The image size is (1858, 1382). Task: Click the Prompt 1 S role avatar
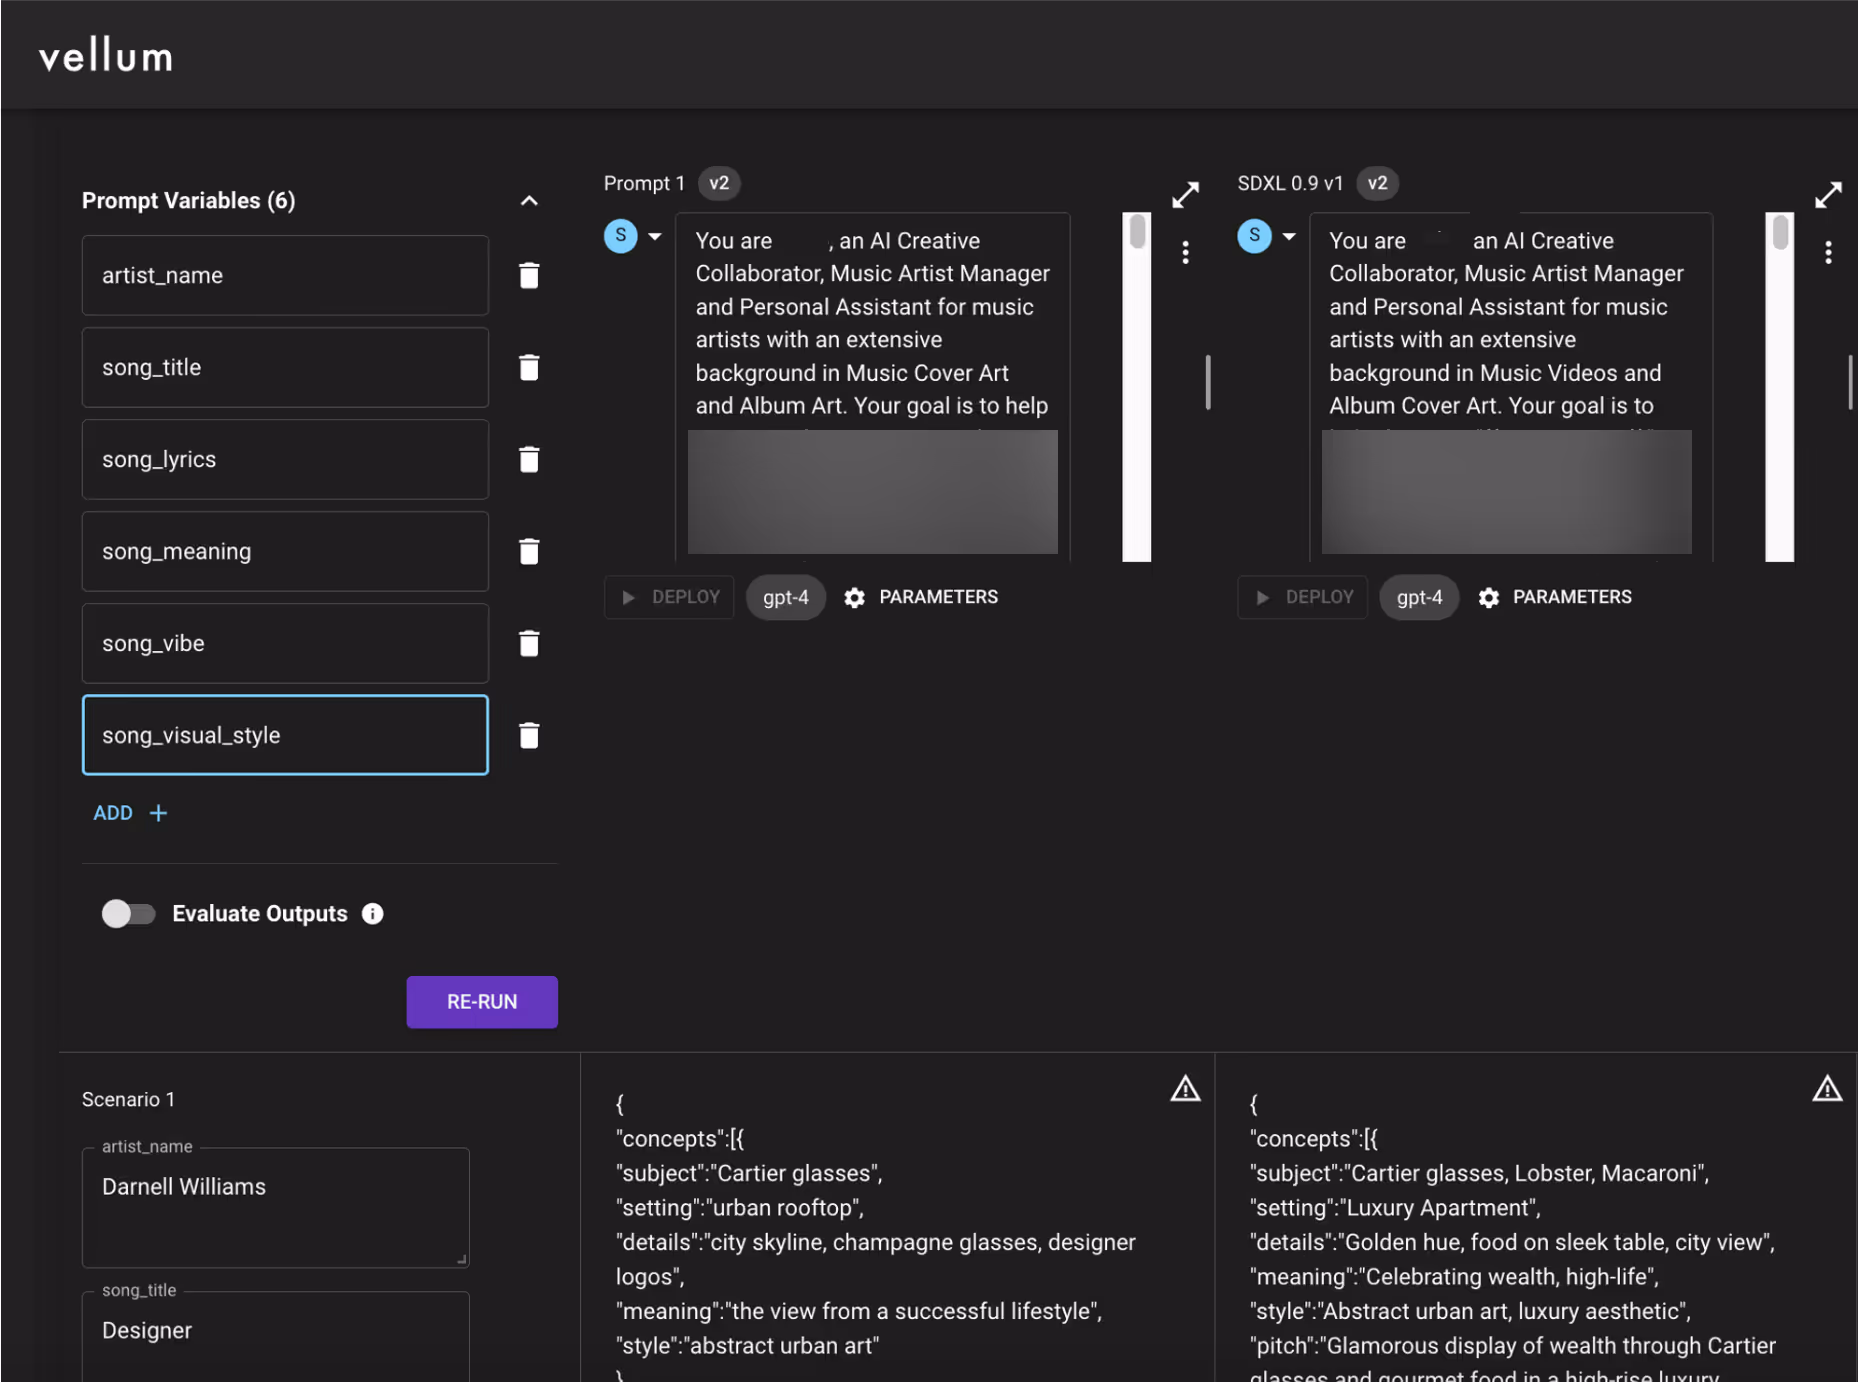tap(621, 236)
